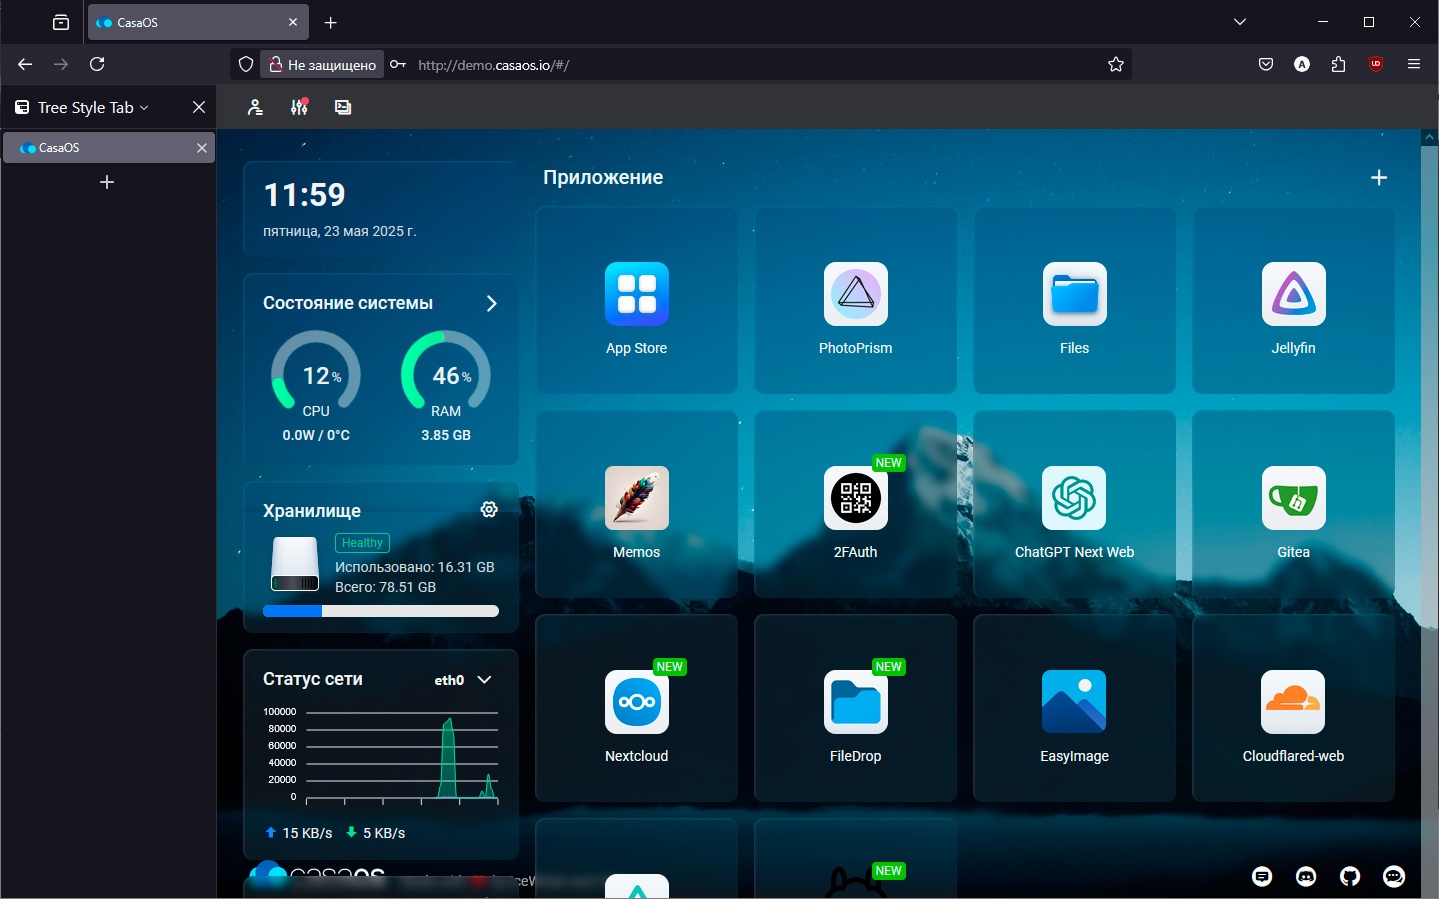
Task: Open the Firefox hamburger menu
Action: click(1414, 64)
